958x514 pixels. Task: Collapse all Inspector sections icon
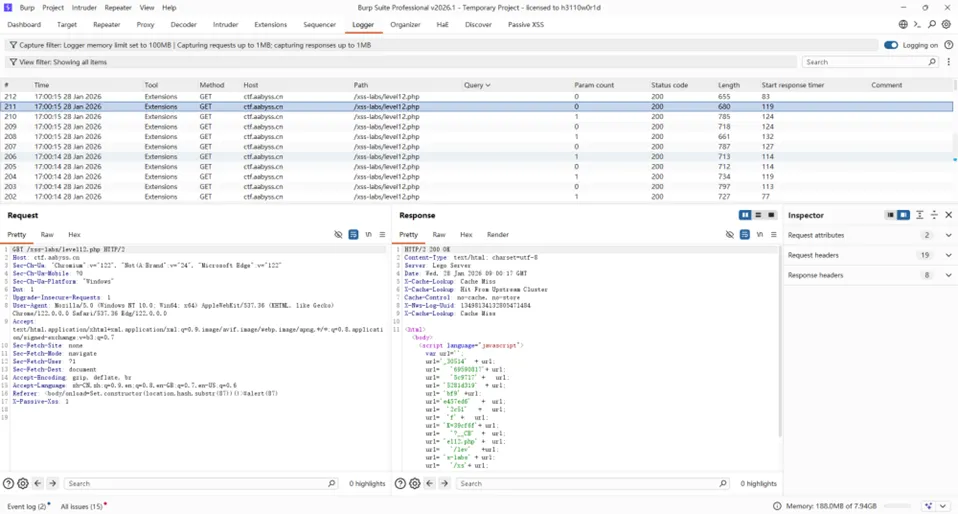coord(934,215)
